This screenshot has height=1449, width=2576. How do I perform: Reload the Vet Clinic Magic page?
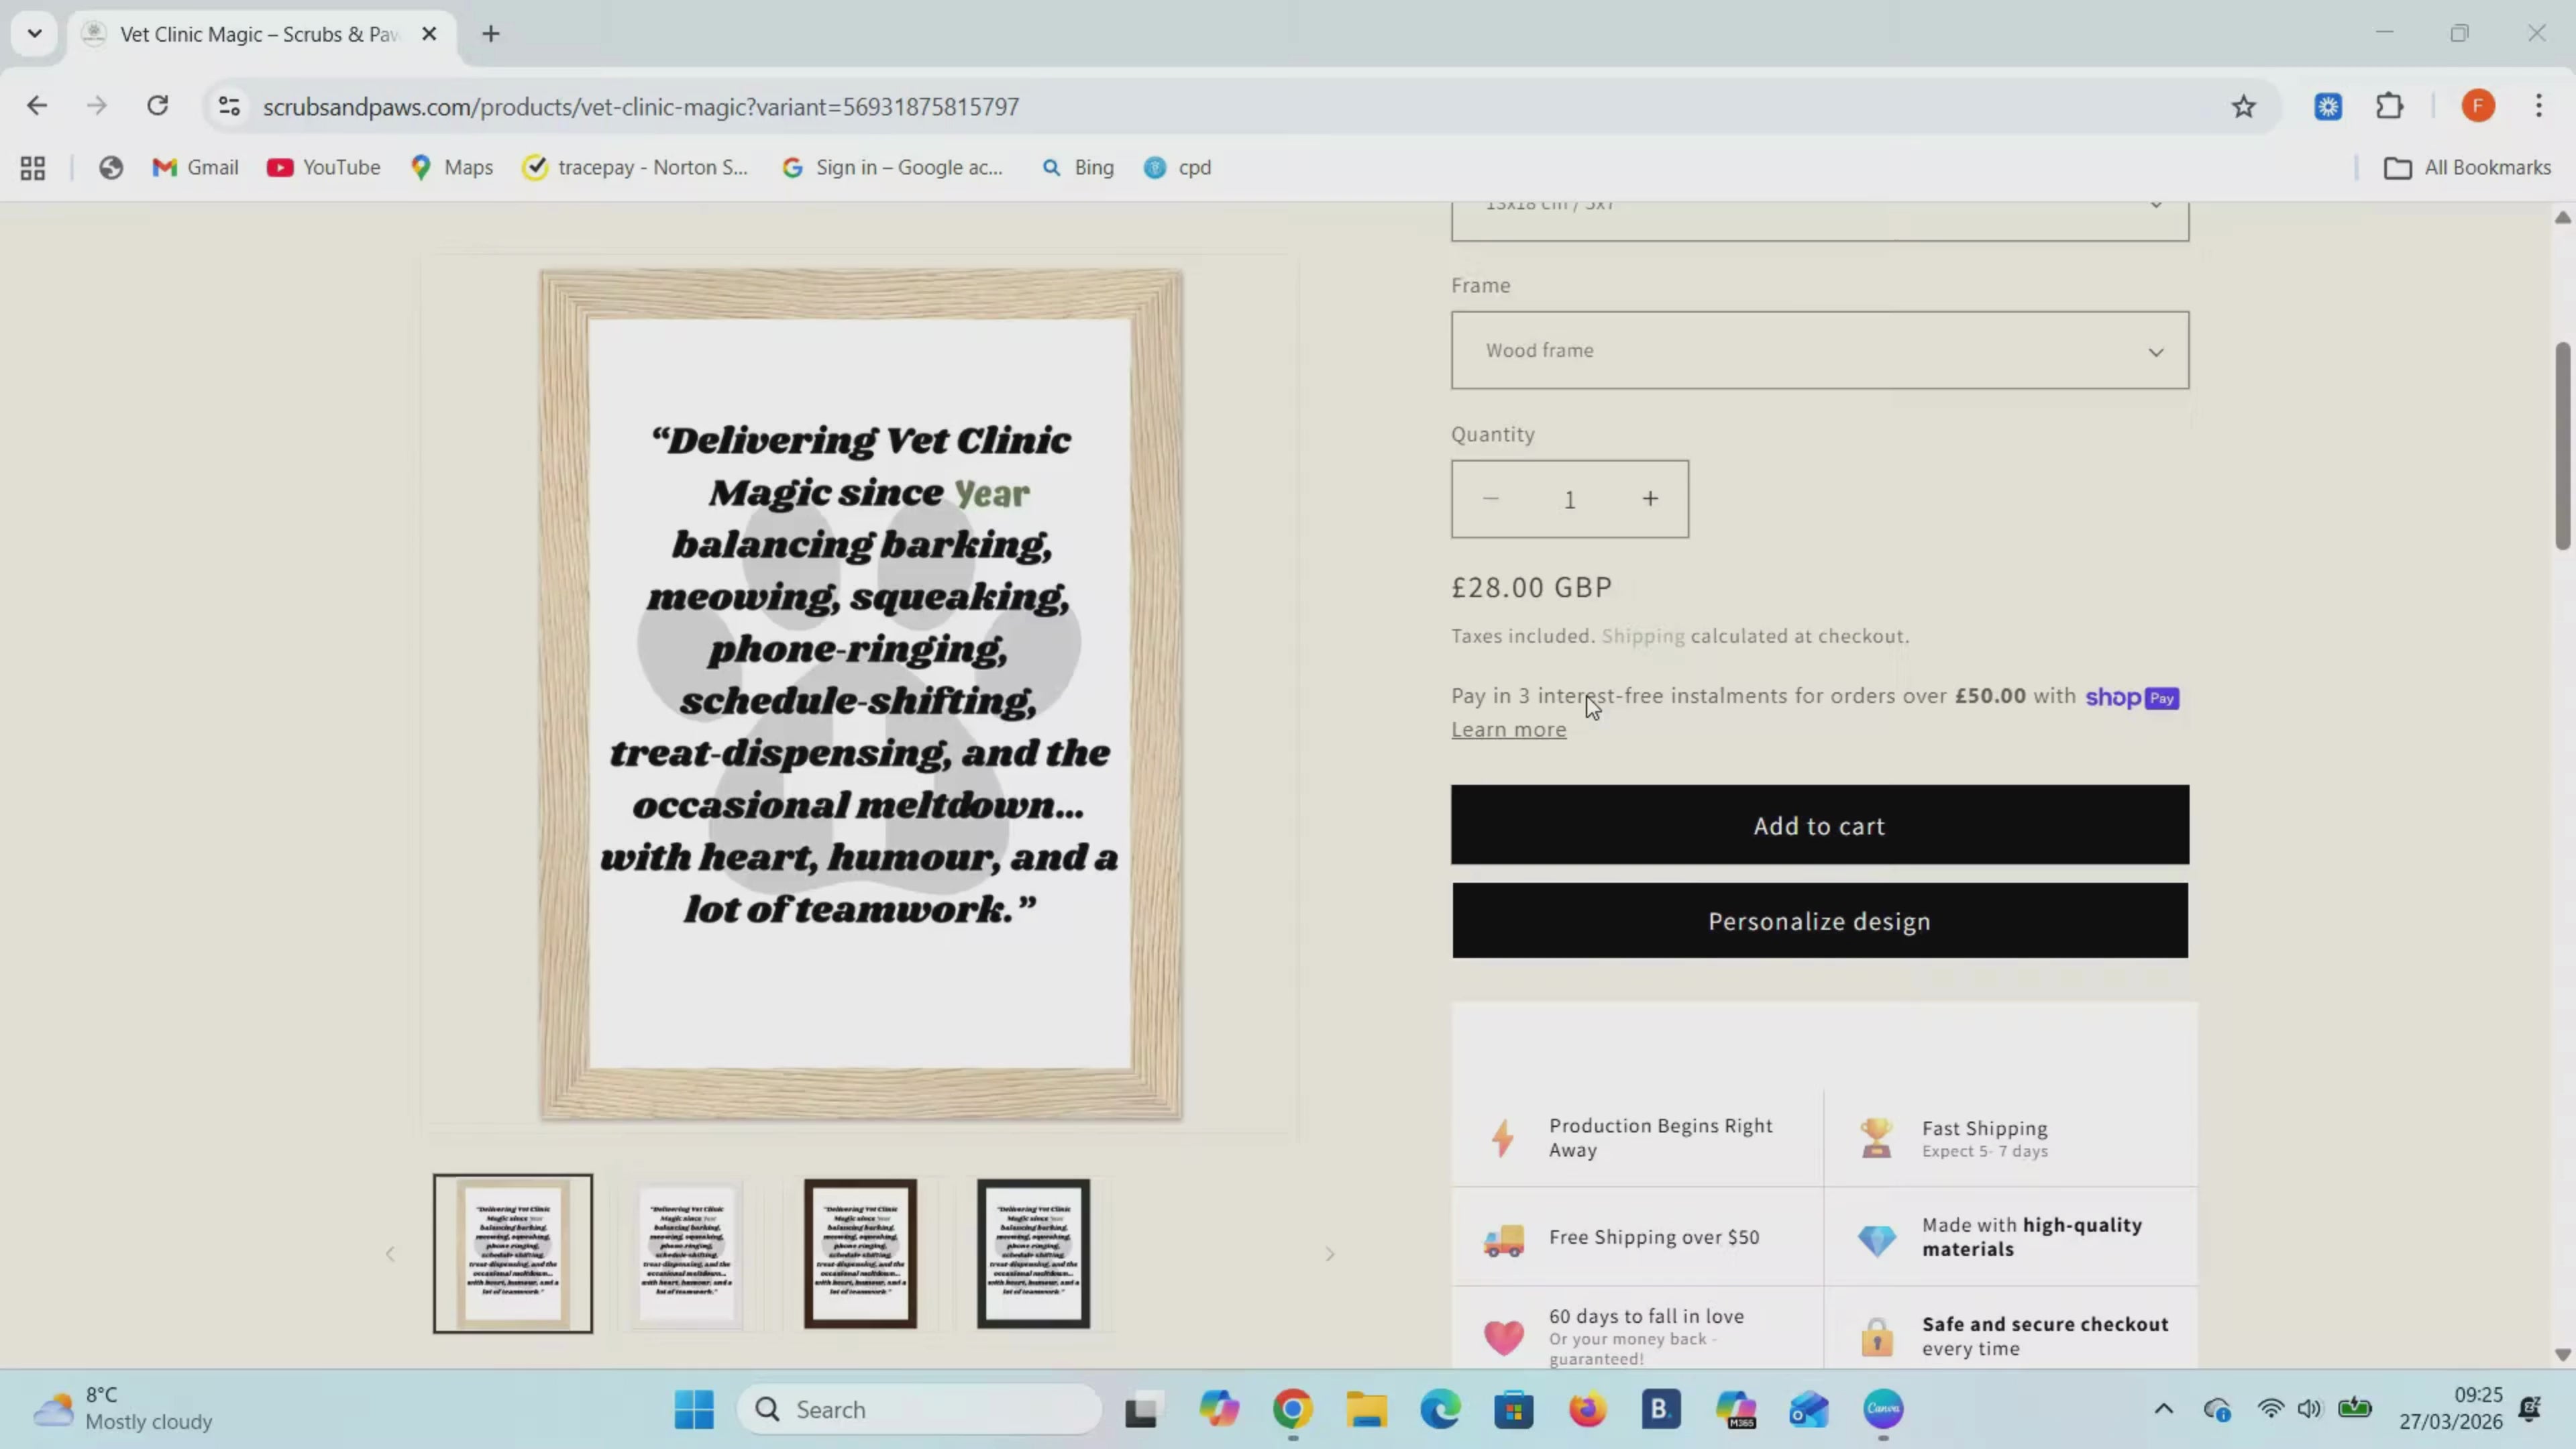click(x=158, y=106)
